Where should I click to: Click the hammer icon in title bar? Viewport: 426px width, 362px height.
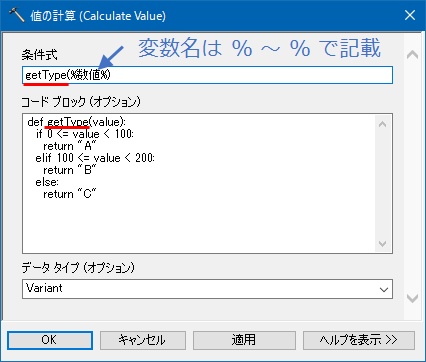[16, 15]
